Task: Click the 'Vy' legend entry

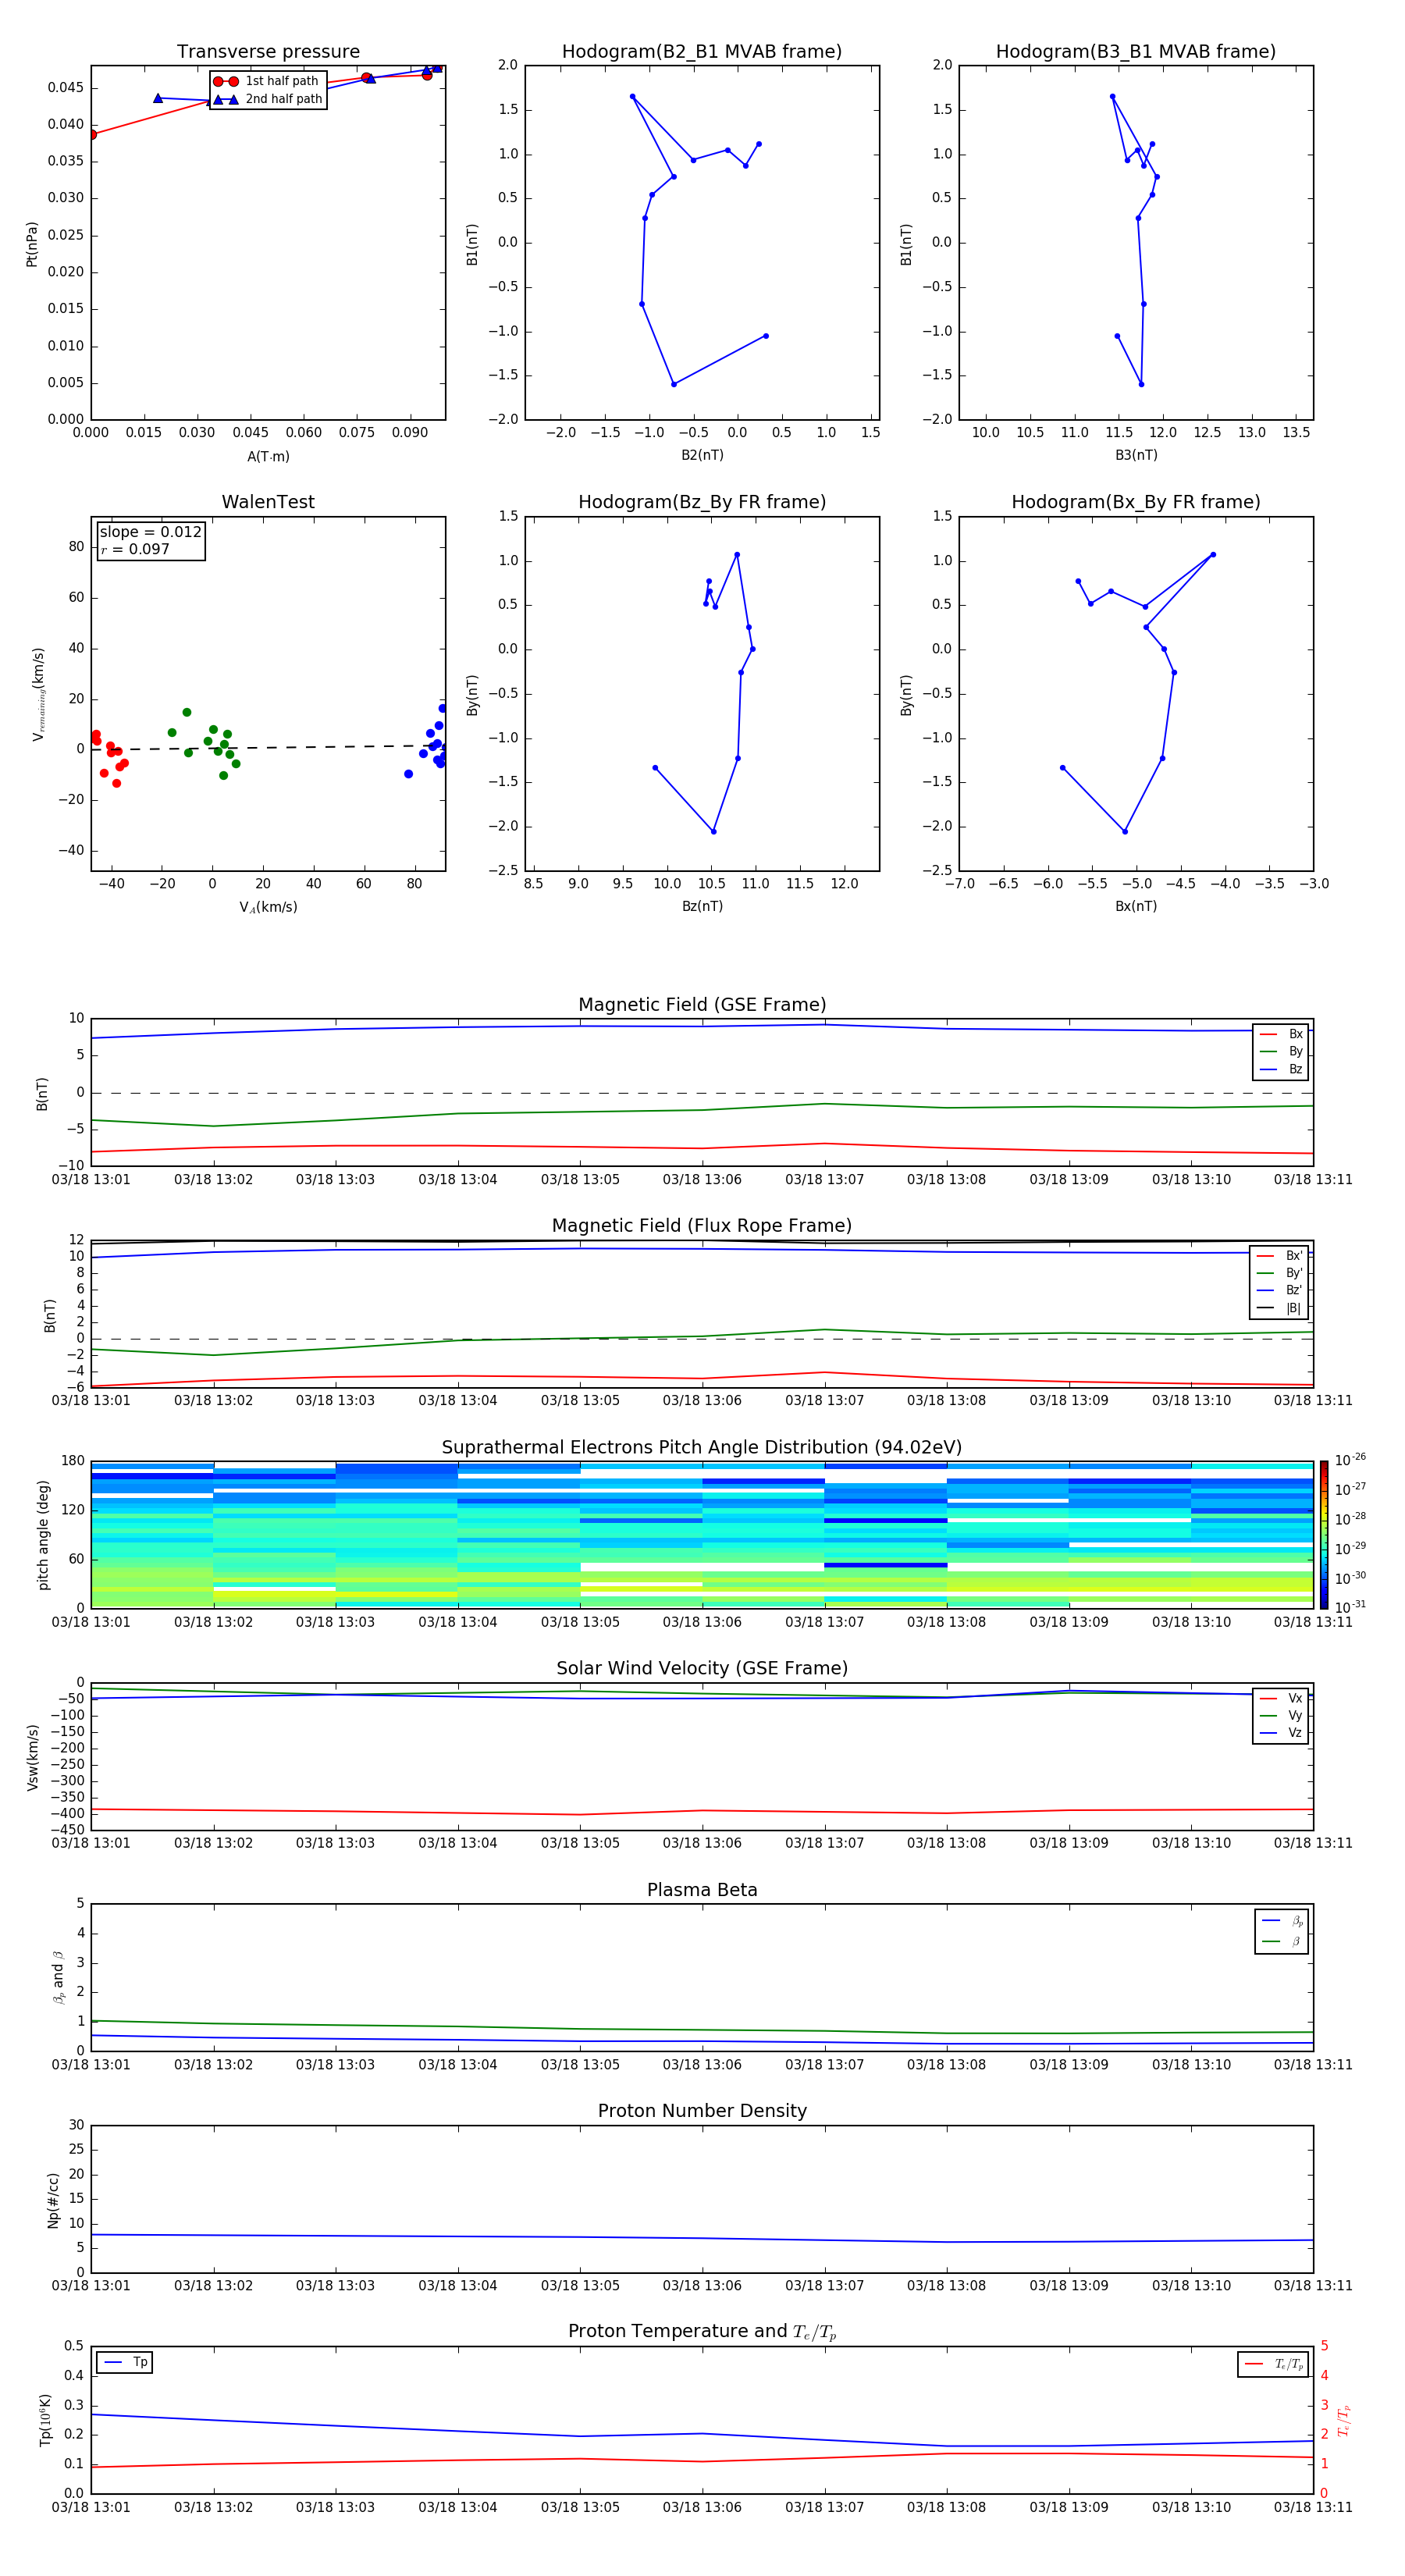Action: pos(1282,1715)
